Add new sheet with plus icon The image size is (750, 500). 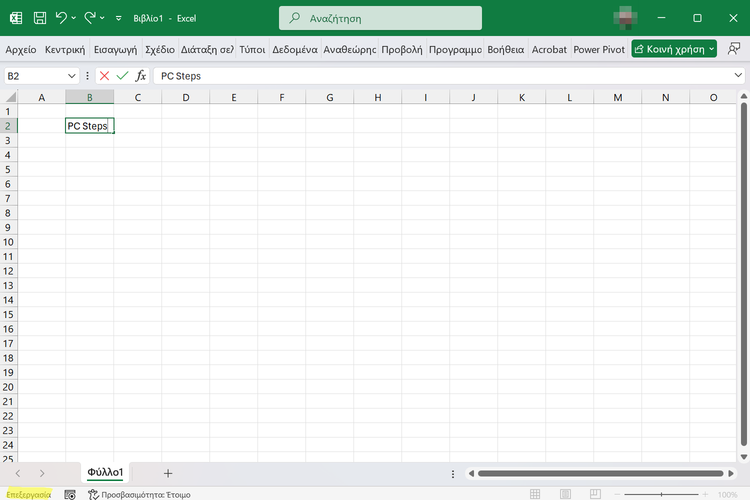[168, 472]
